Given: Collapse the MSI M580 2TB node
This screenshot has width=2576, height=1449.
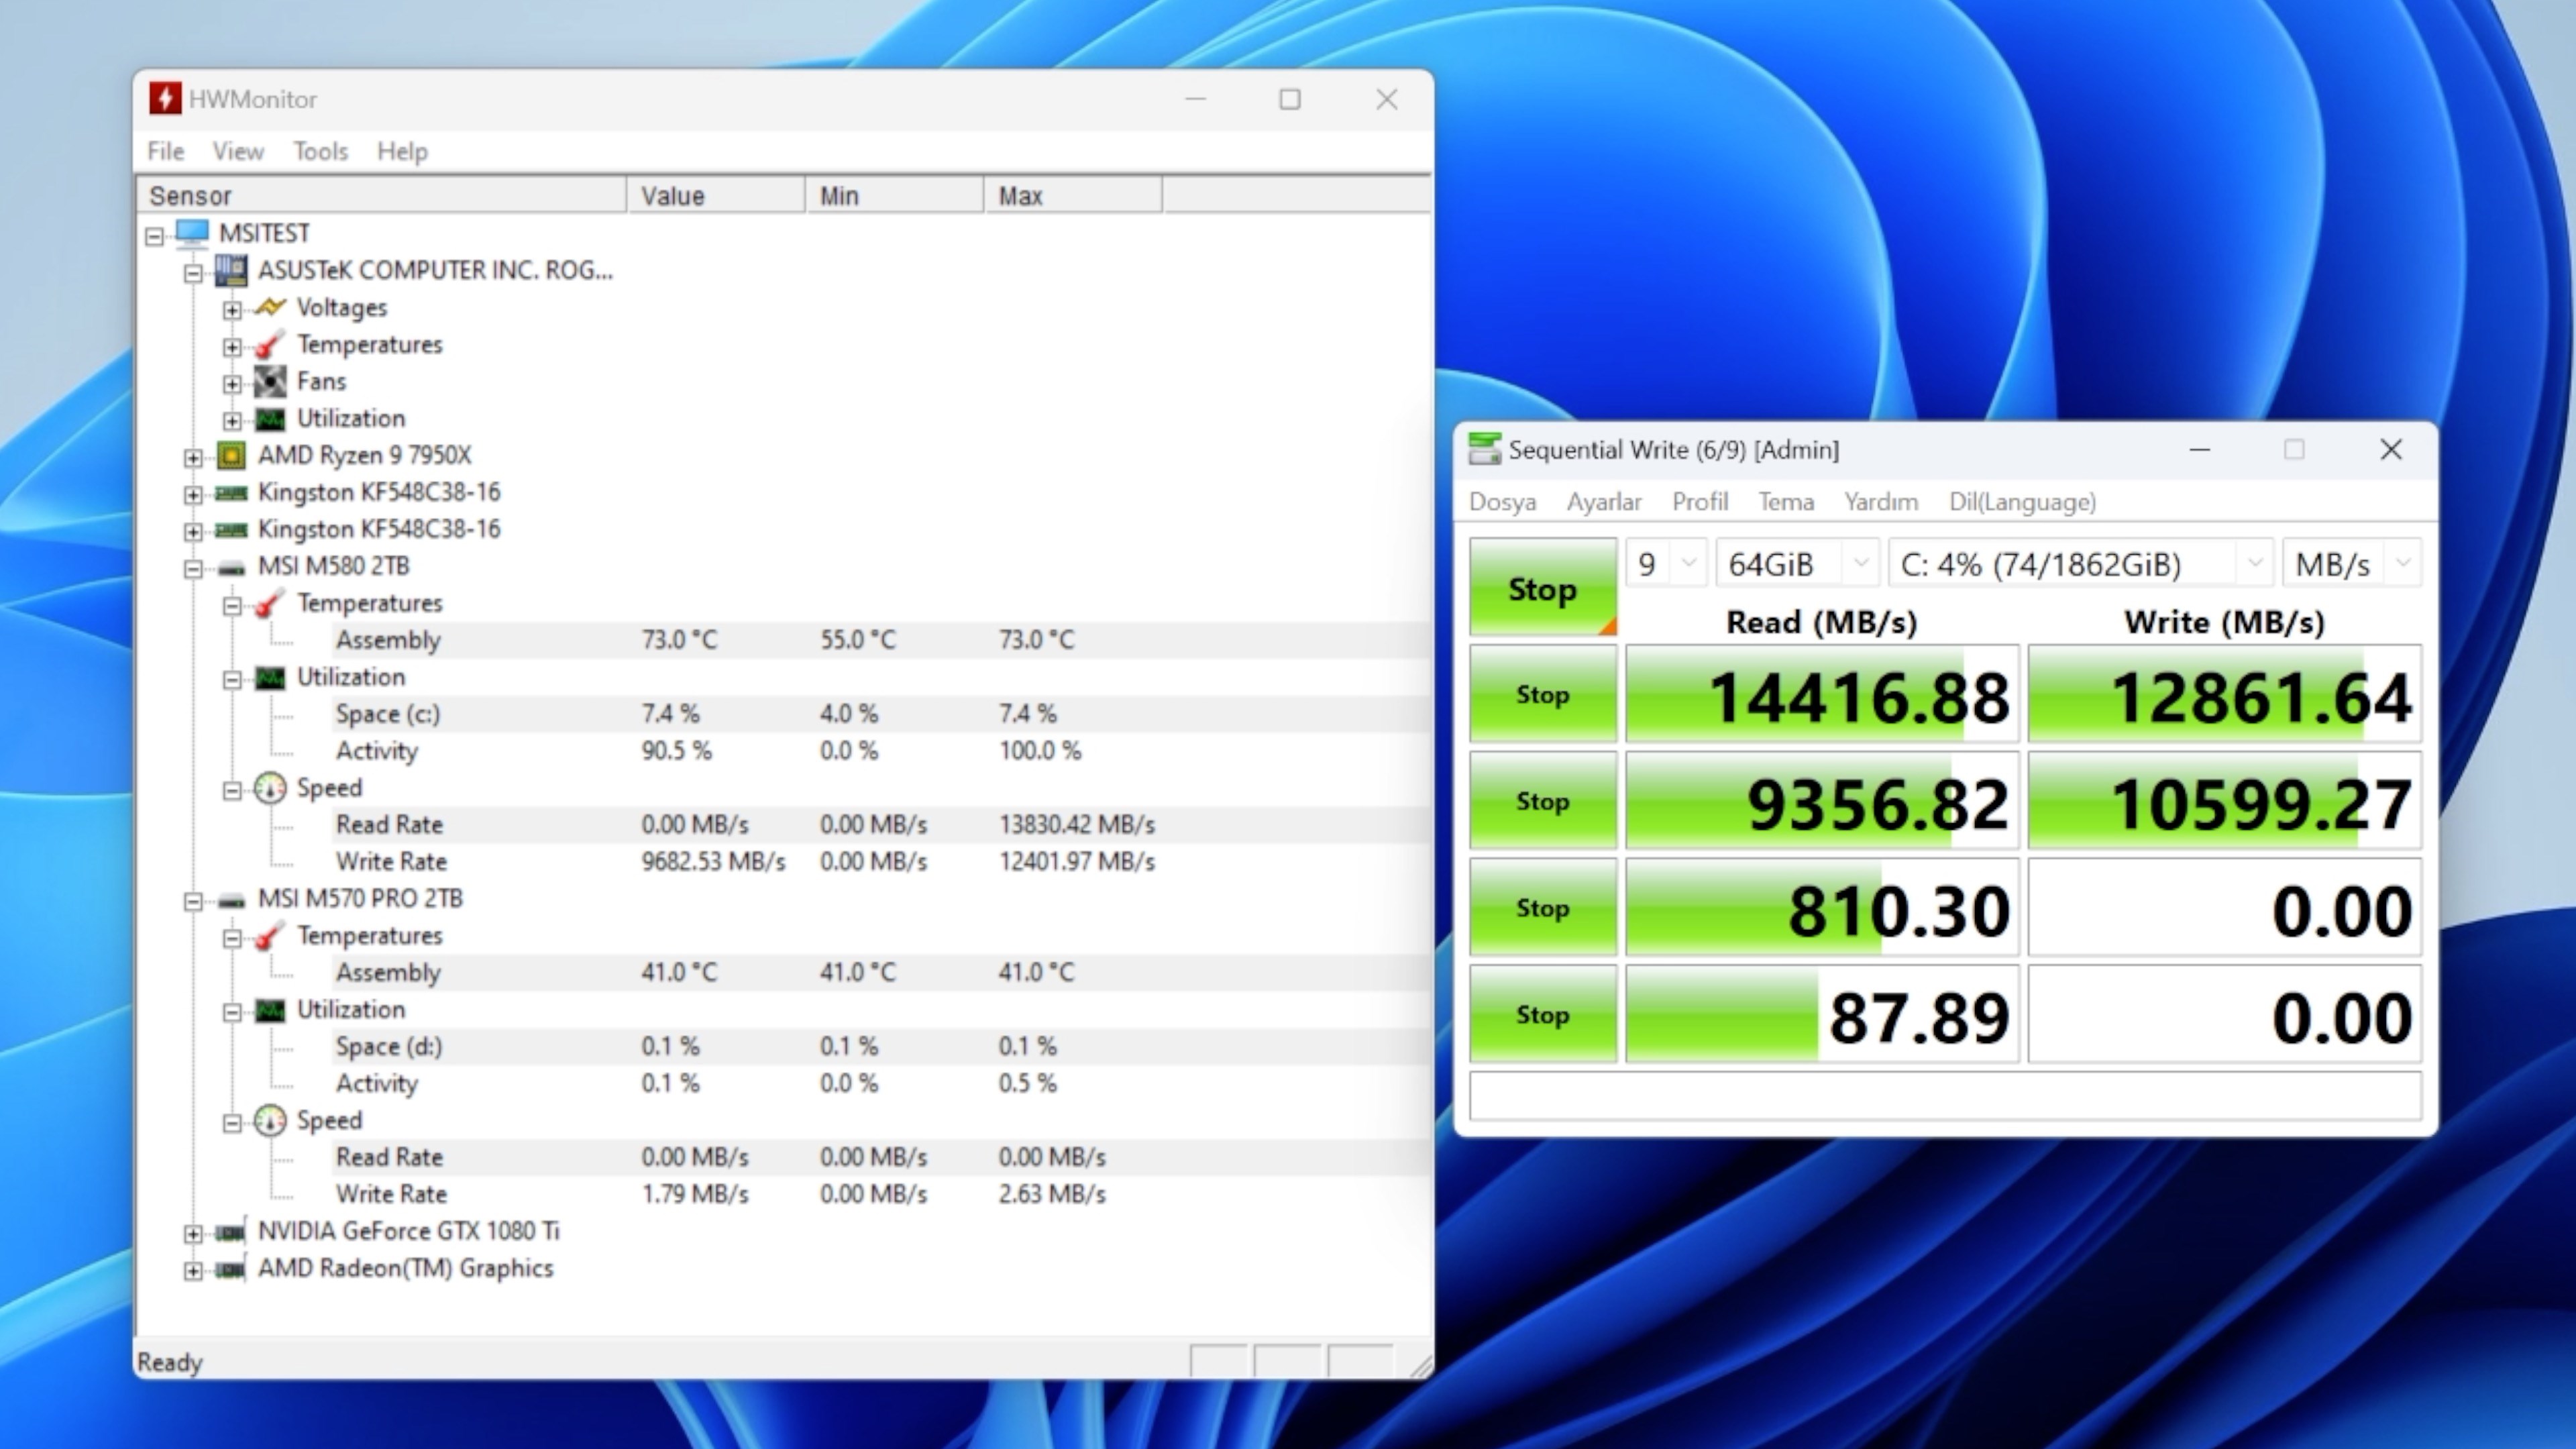Looking at the screenshot, I should (x=193, y=569).
